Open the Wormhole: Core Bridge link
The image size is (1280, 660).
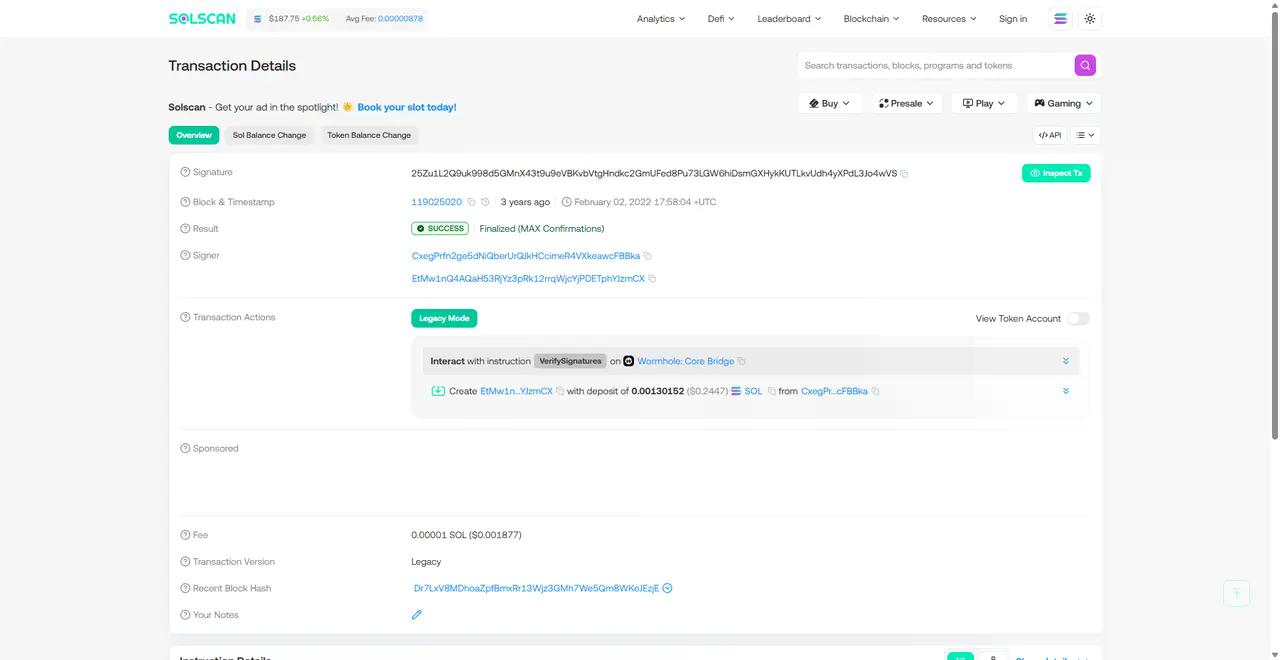coord(685,361)
